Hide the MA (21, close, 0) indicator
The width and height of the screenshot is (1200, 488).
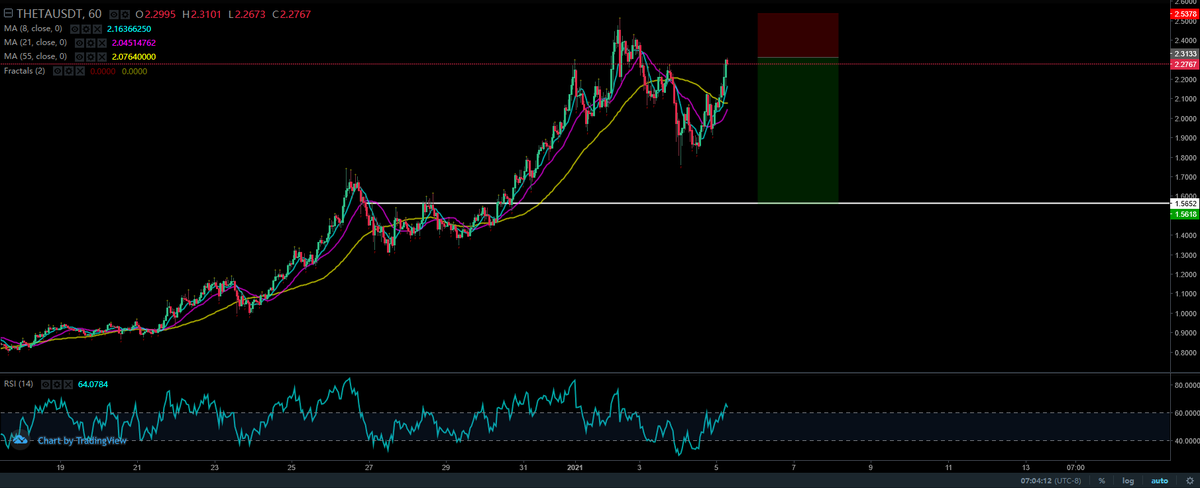coord(79,43)
